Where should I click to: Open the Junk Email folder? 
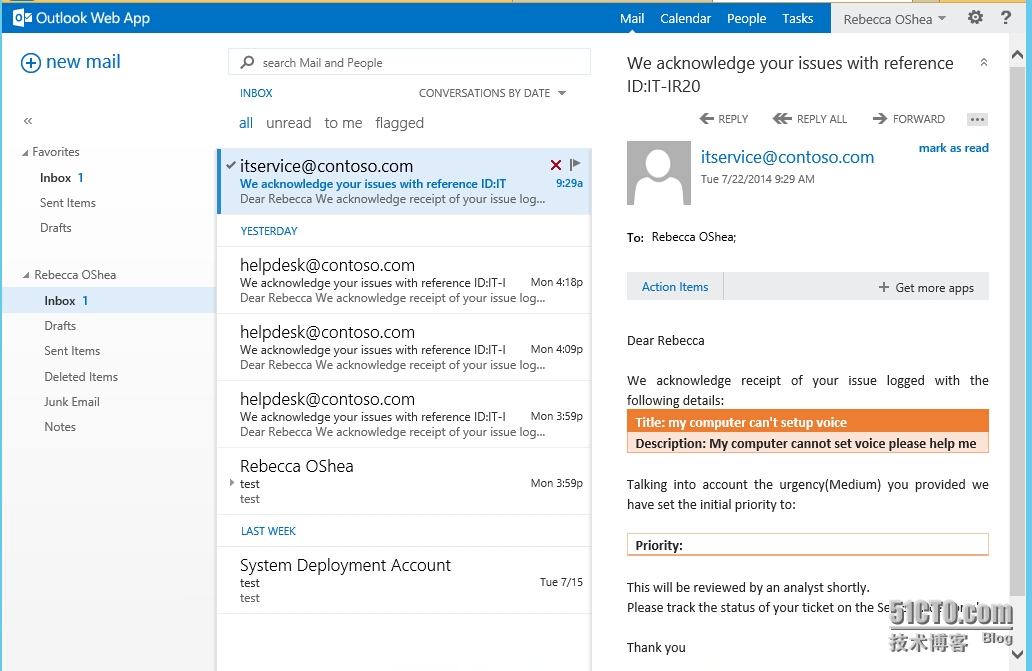point(72,401)
